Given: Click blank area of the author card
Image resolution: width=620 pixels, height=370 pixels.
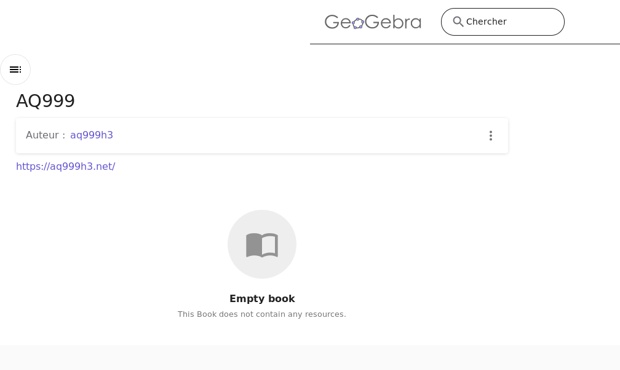Looking at the screenshot, I should point(297,136).
